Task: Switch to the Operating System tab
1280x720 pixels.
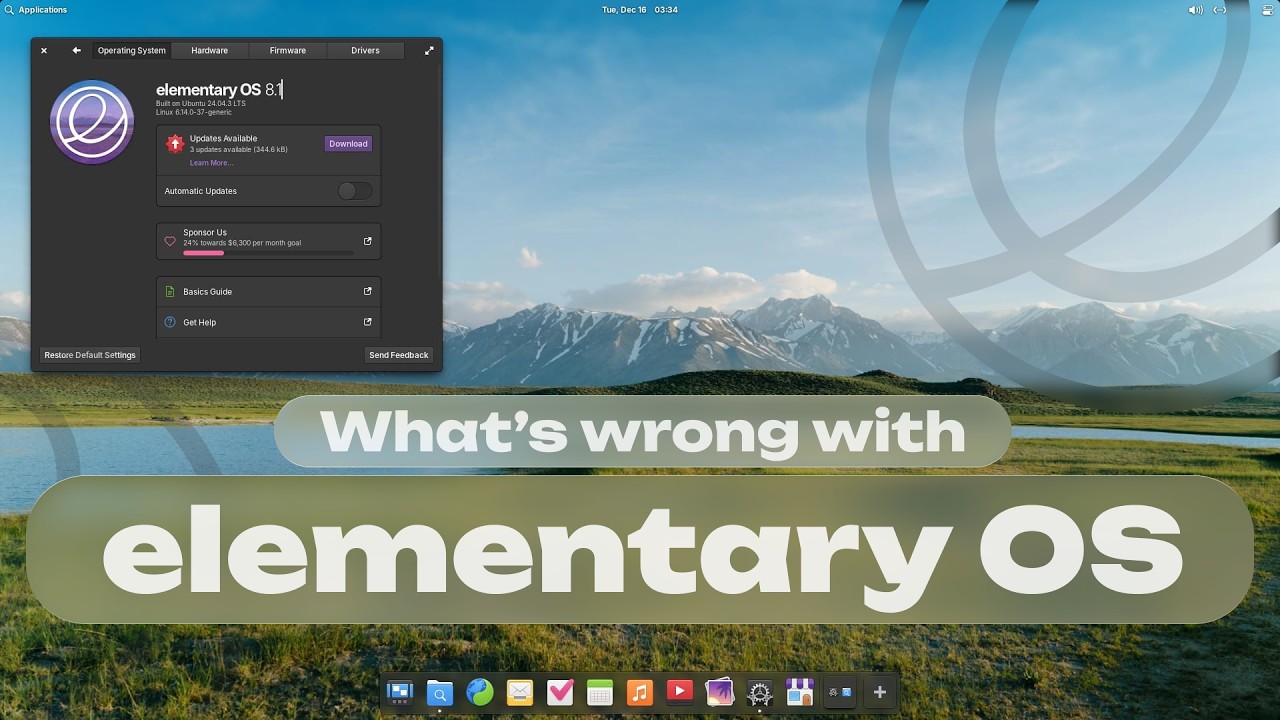Action: pos(131,50)
